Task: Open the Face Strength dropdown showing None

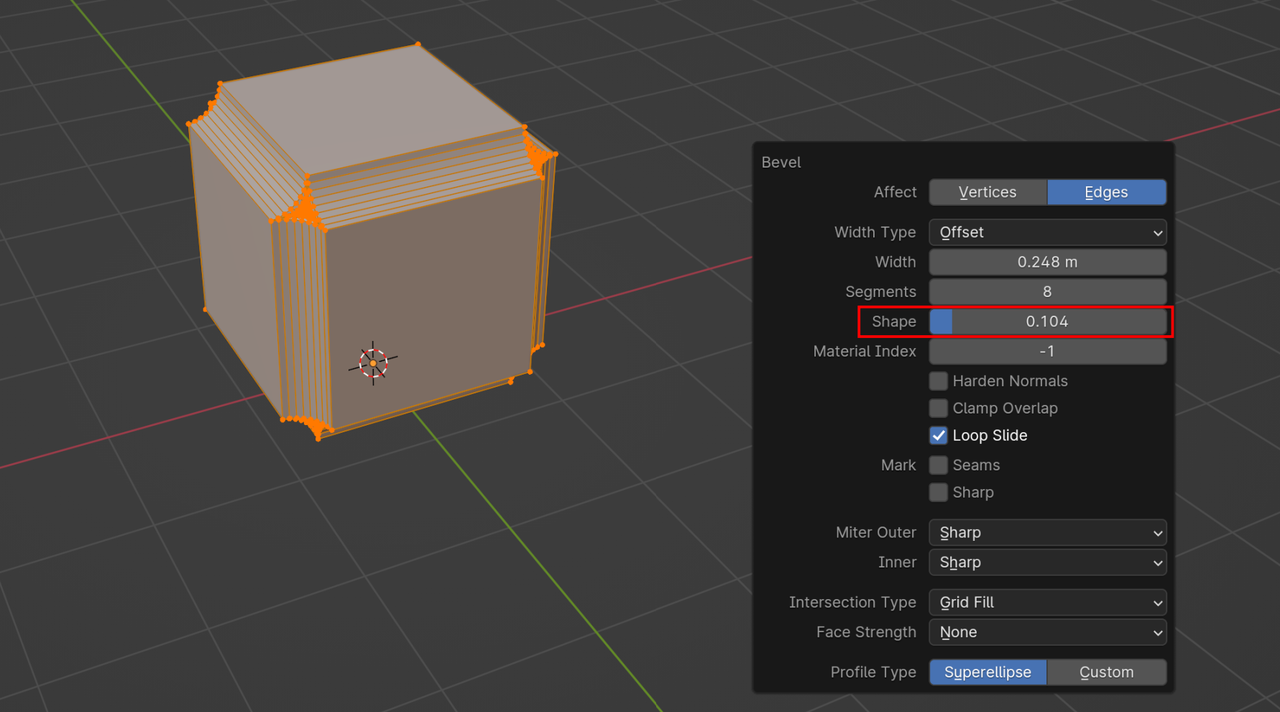Action: [1047, 632]
